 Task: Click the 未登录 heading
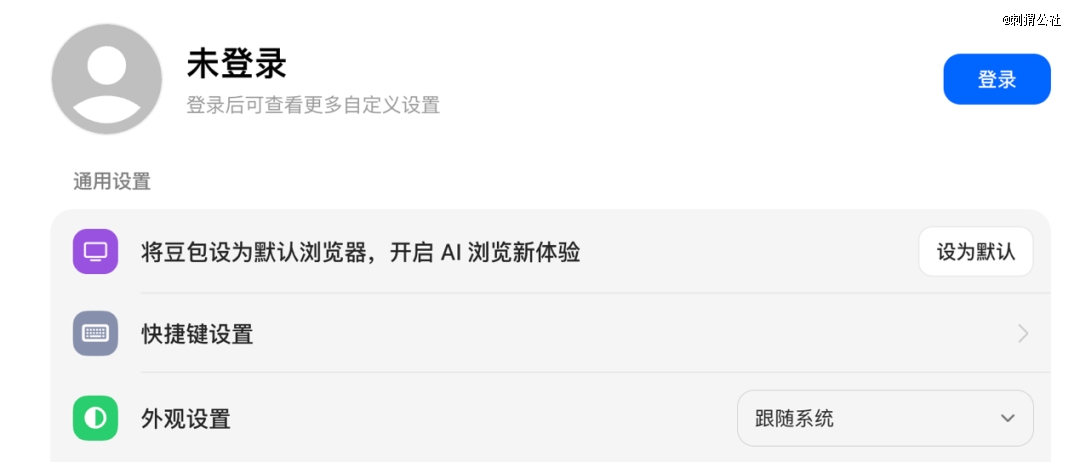pos(236,65)
